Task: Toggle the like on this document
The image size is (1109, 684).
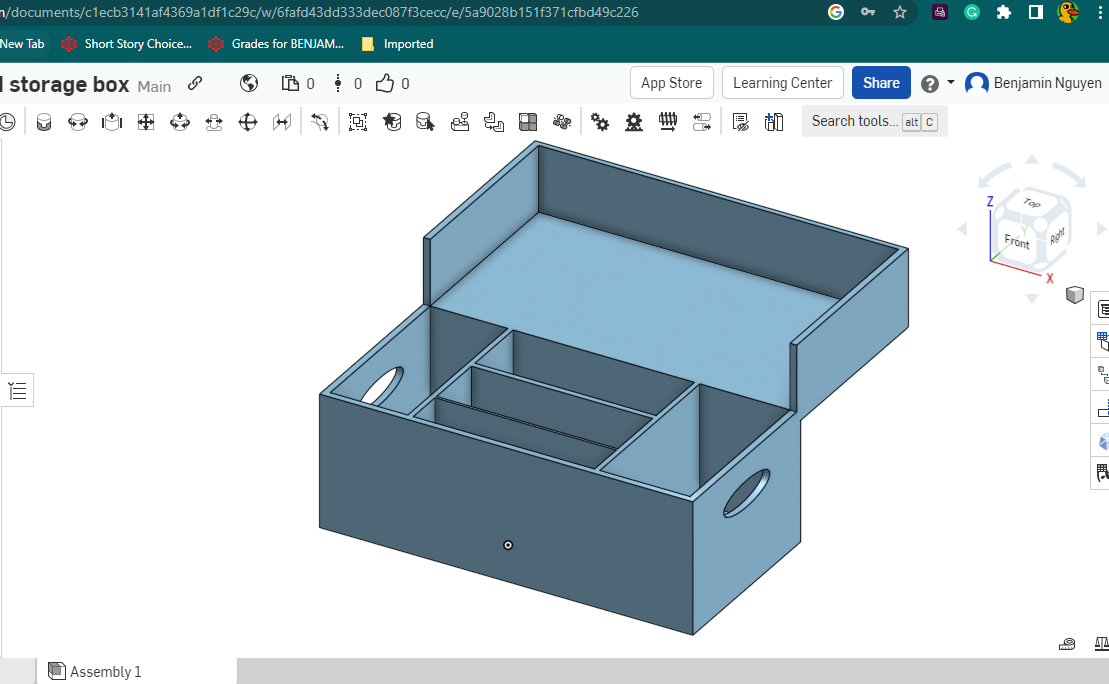Action: 384,83
